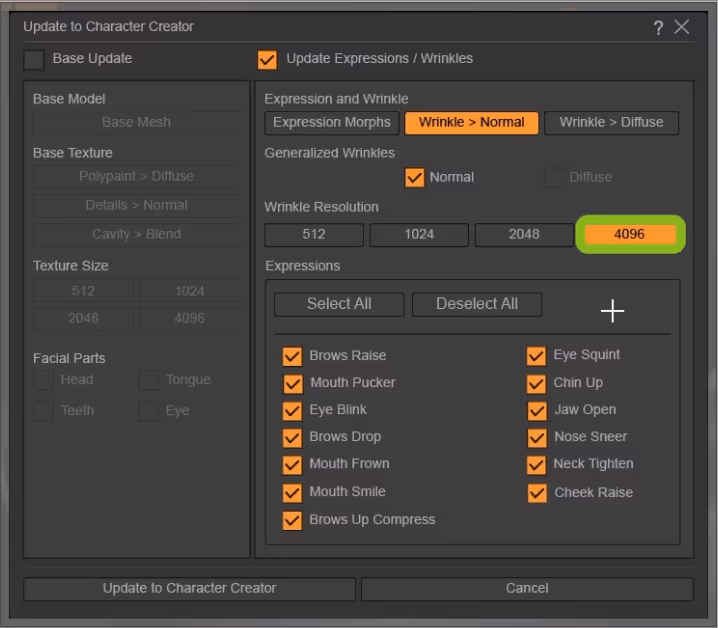Toggle Update Expressions / Wrinkles checkbox
Screen dimensions: 718x628
click(x=267, y=60)
